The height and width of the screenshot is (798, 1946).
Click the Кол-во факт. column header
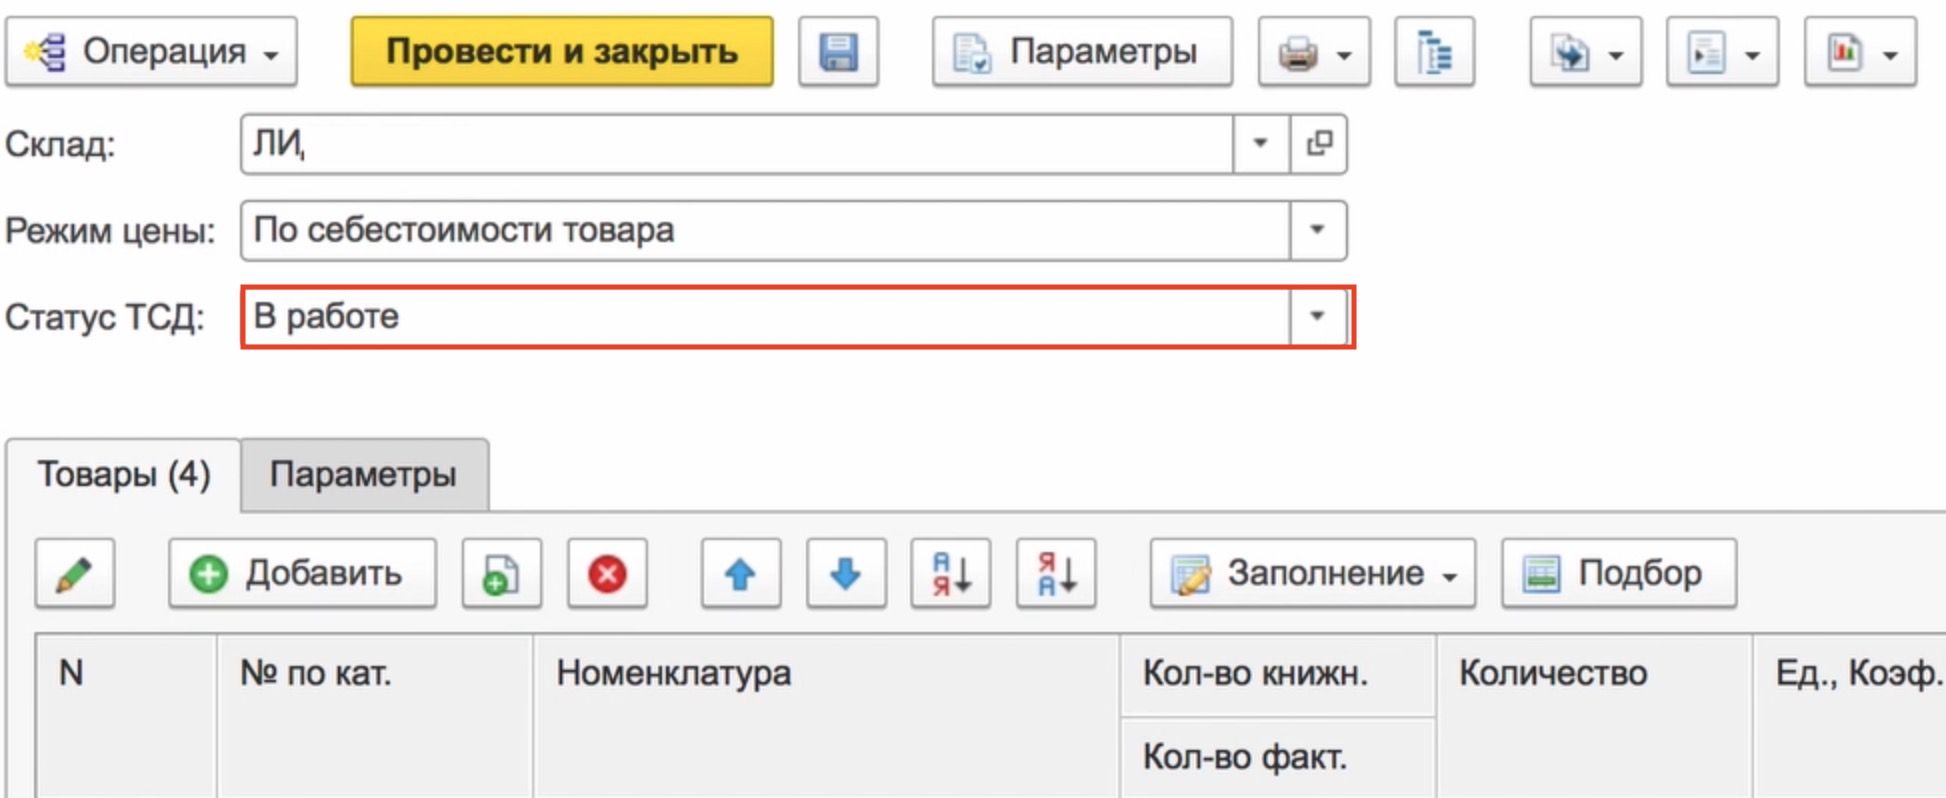coord(1278,758)
